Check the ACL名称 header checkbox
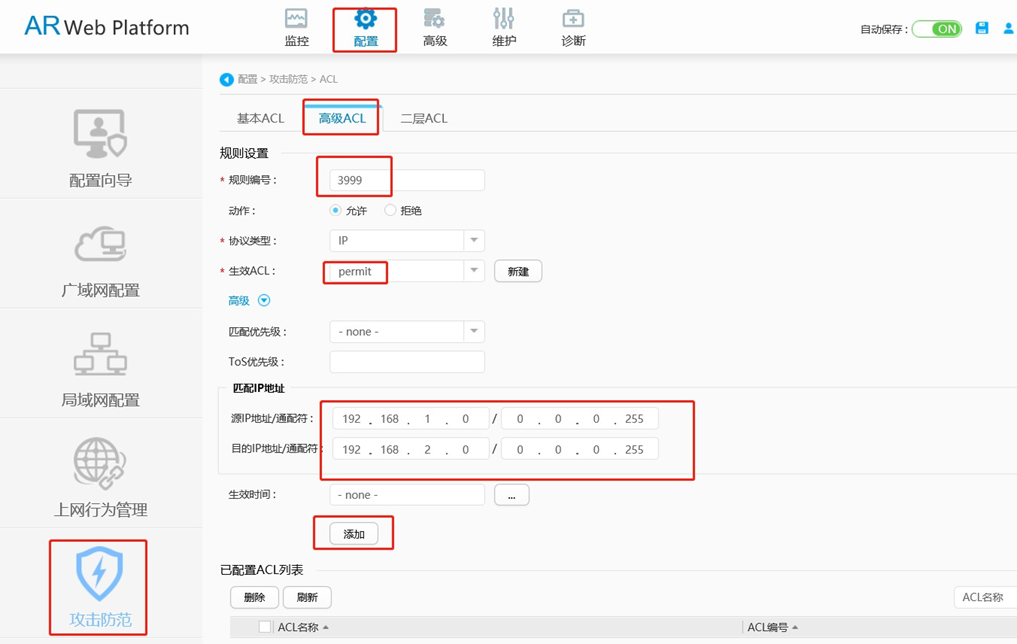 click(x=265, y=626)
